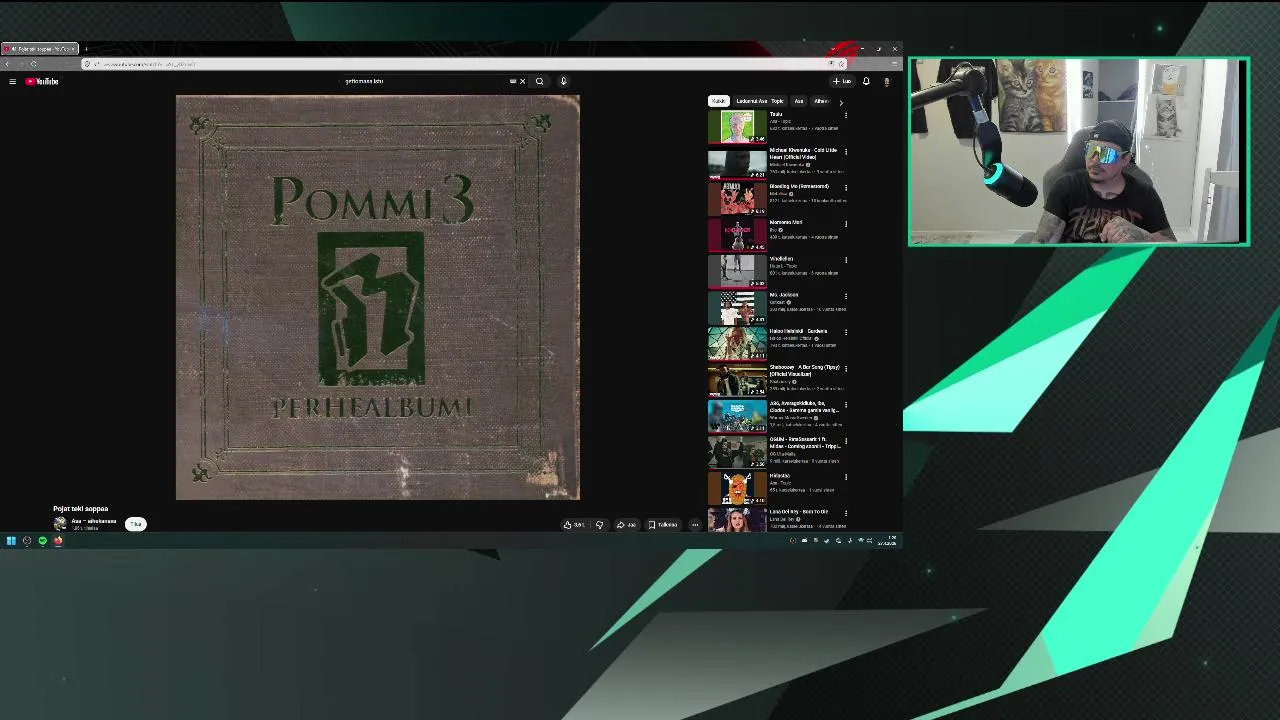
Task: Reload the page in the browser
Action: [x=33, y=64]
